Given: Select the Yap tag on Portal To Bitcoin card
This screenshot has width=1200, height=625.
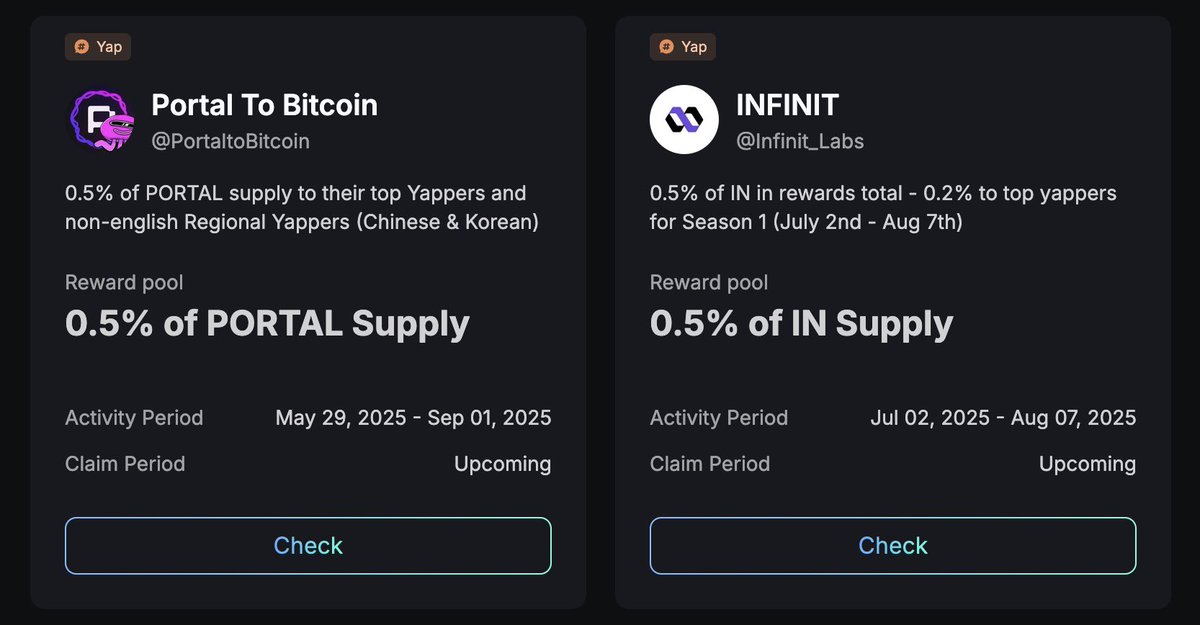Looking at the screenshot, I should (98, 46).
